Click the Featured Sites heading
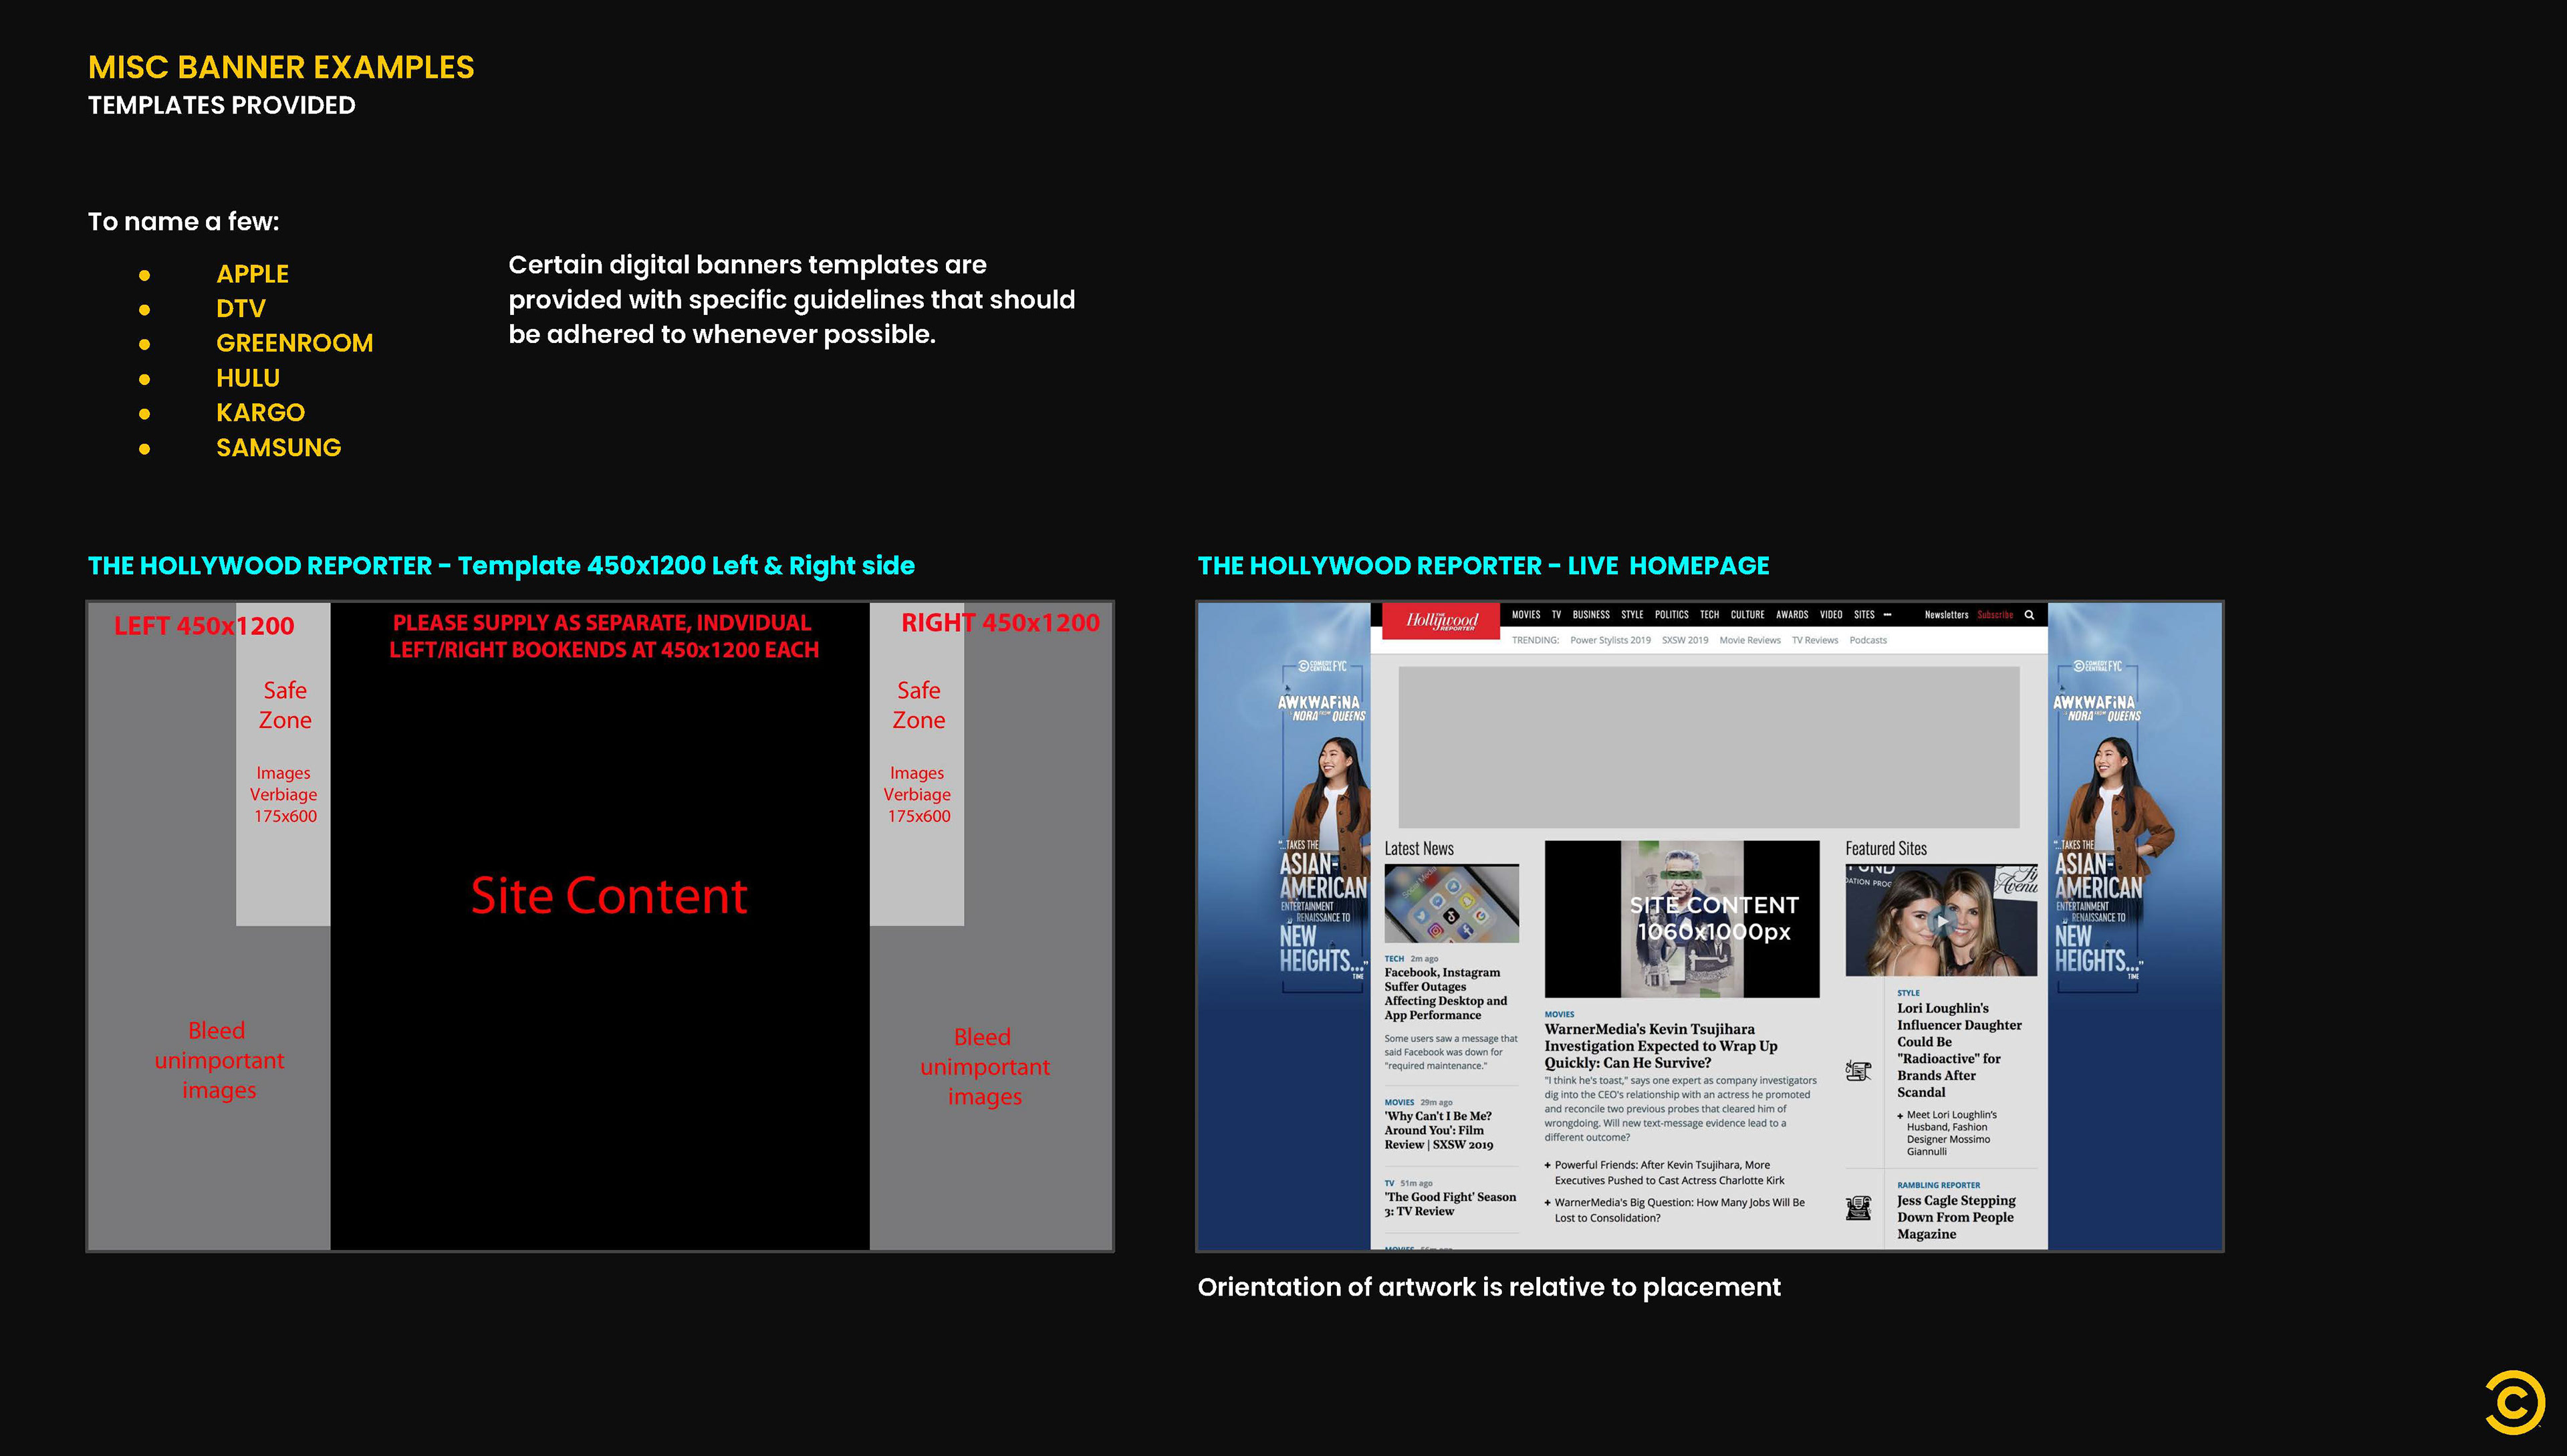Image resolution: width=2567 pixels, height=1456 pixels. point(1886,848)
